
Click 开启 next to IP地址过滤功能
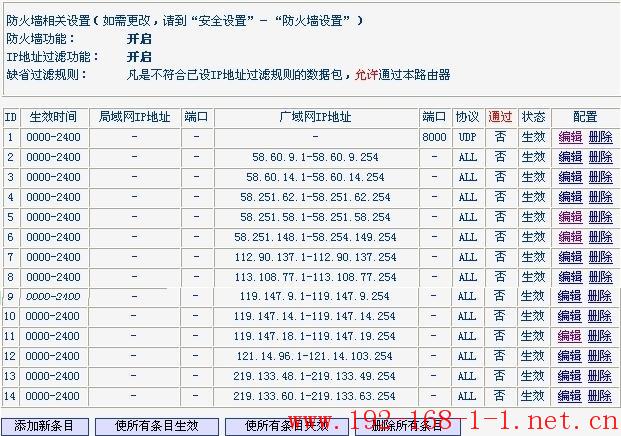click(x=139, y=57)
